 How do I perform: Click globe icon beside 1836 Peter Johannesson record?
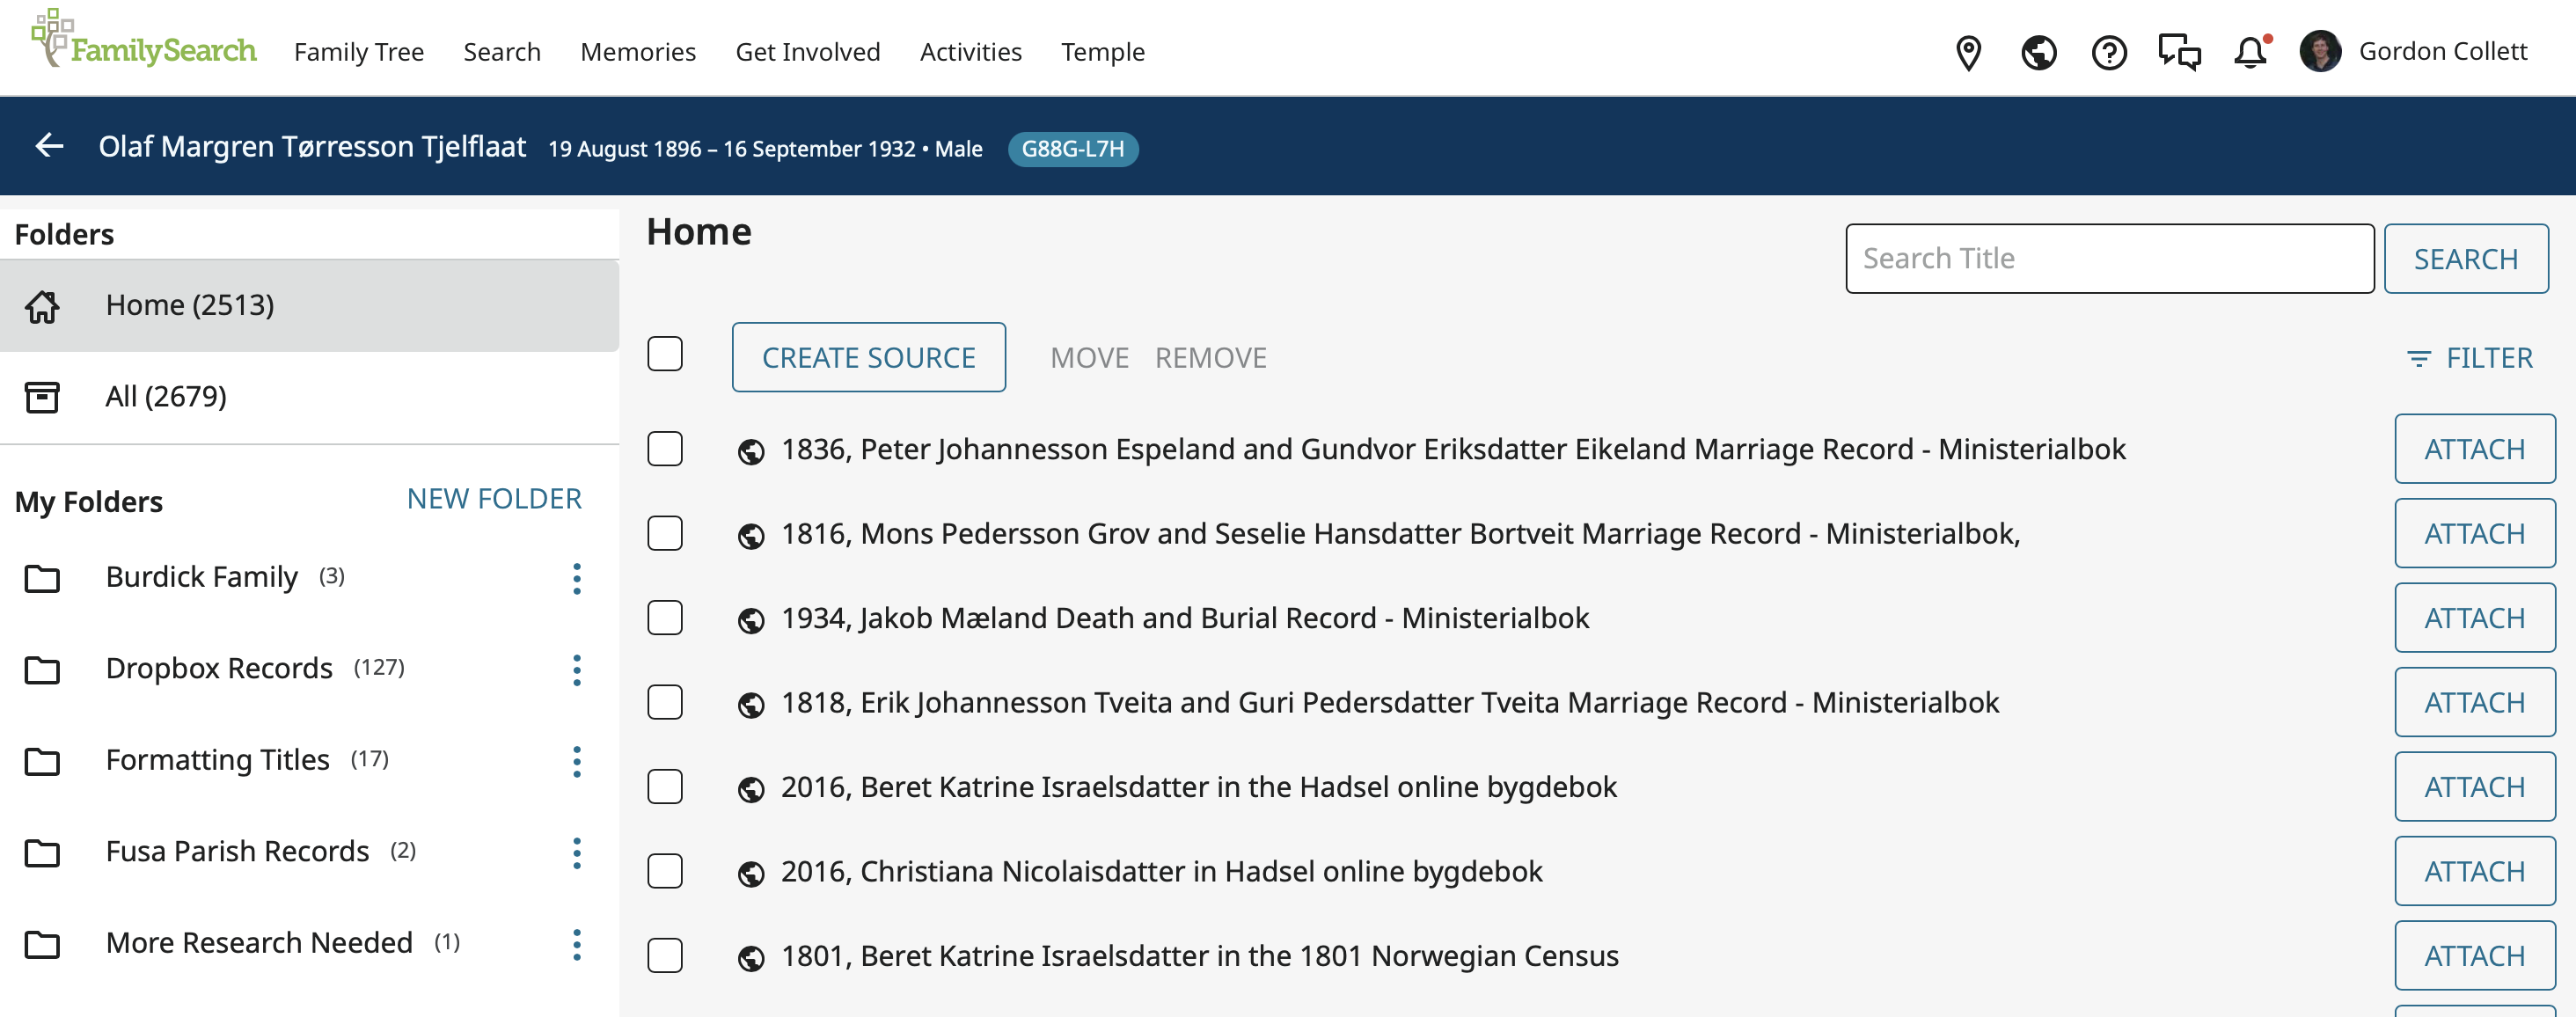click(x=751, y=452)
